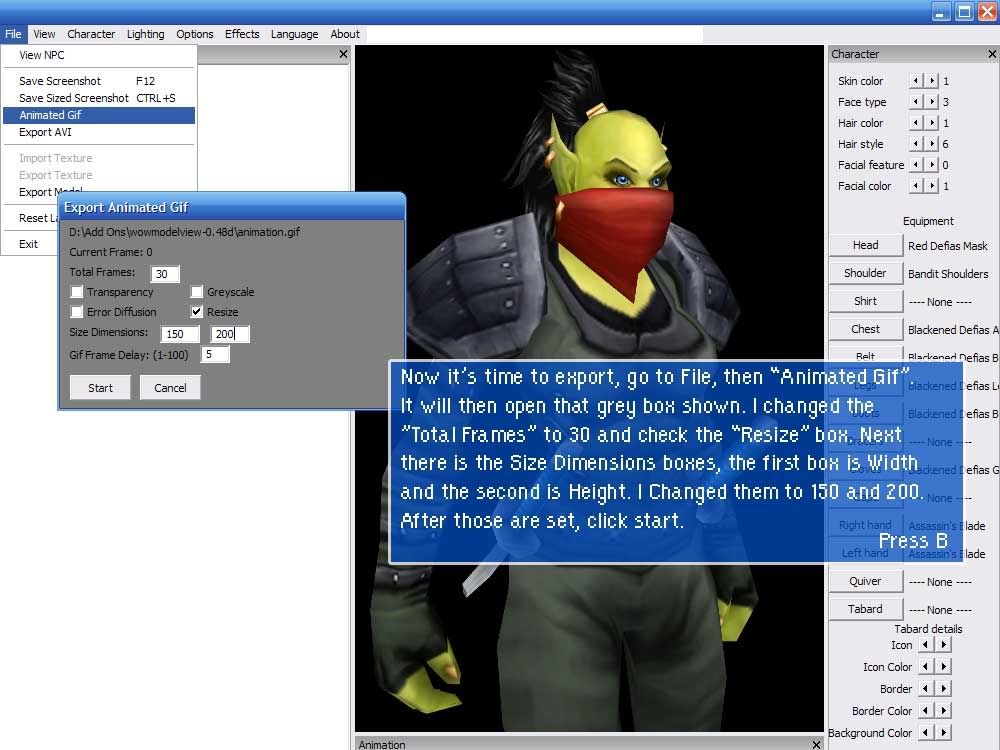Open the Shirt equipment slot
The image size is (1000, 750).
(865, 302)
